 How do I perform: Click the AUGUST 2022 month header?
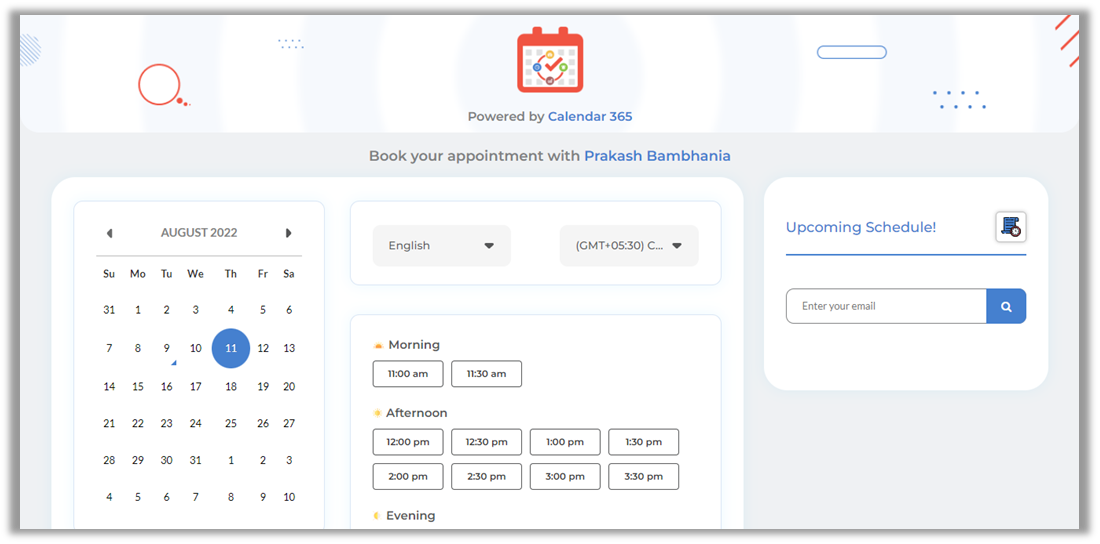[x=199, y=233]
